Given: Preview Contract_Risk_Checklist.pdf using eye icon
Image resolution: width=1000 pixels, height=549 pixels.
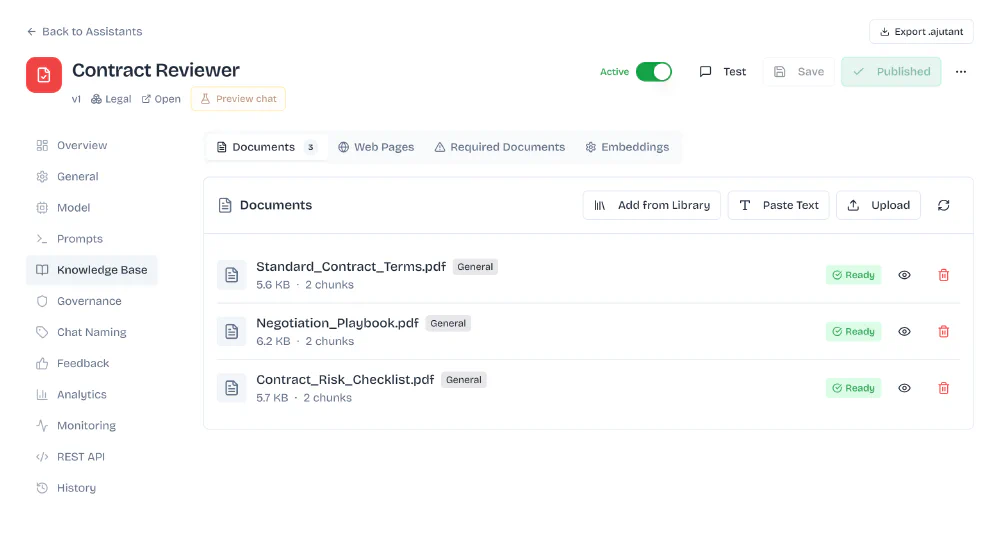Looking at the screenshot, I should (x=904, y=388).
